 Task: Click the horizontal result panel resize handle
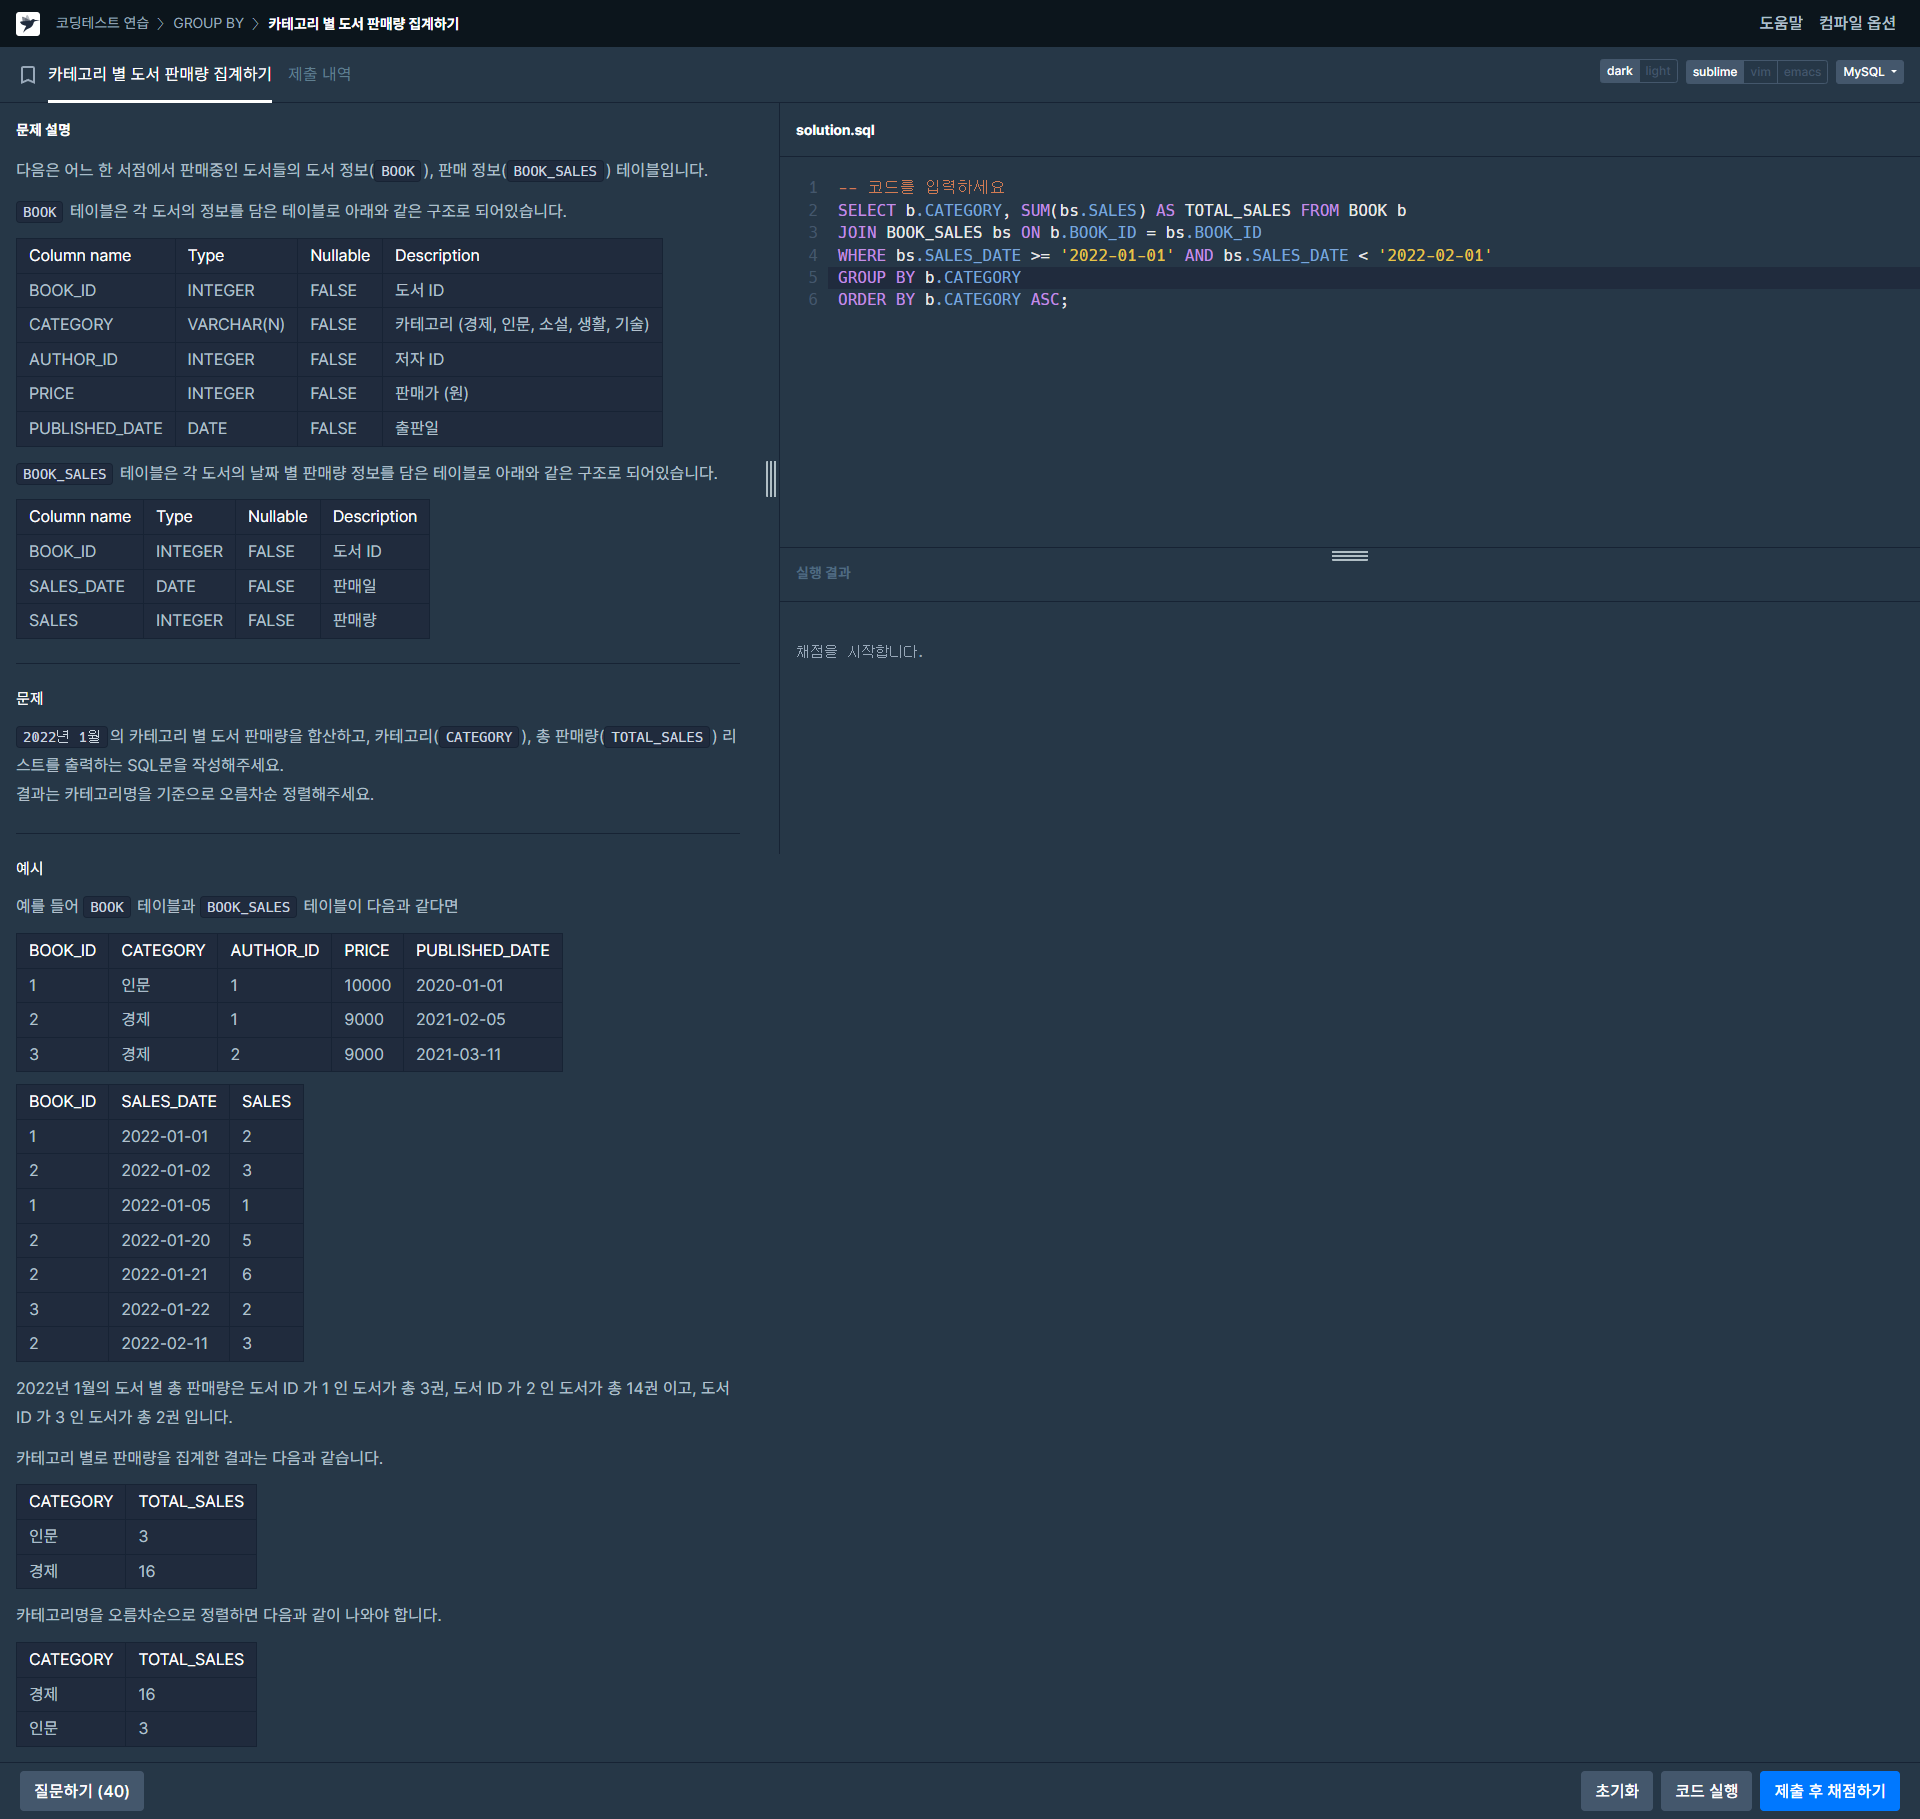pos(1349,556)
